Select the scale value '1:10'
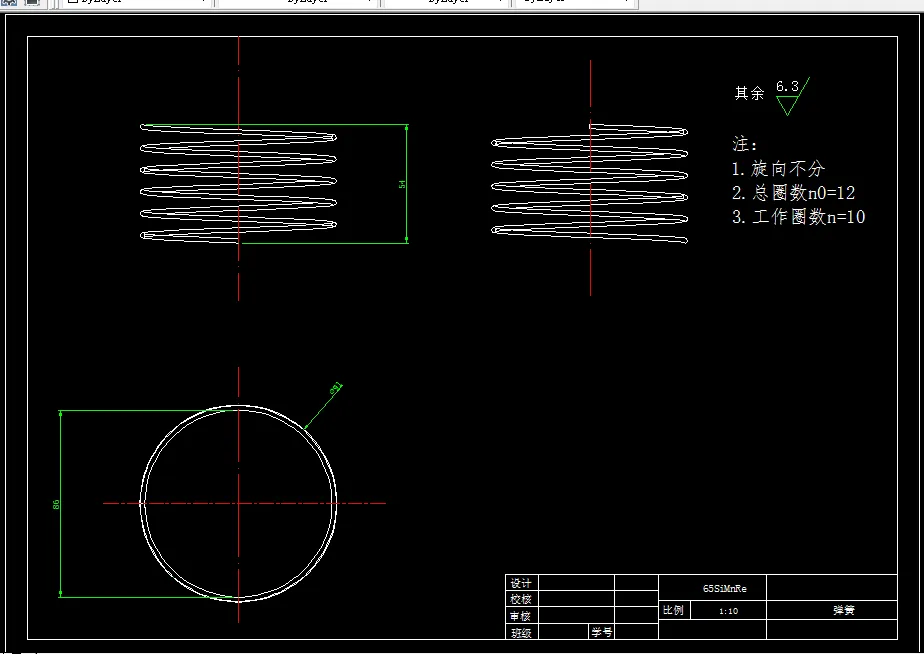 [728, 611]
